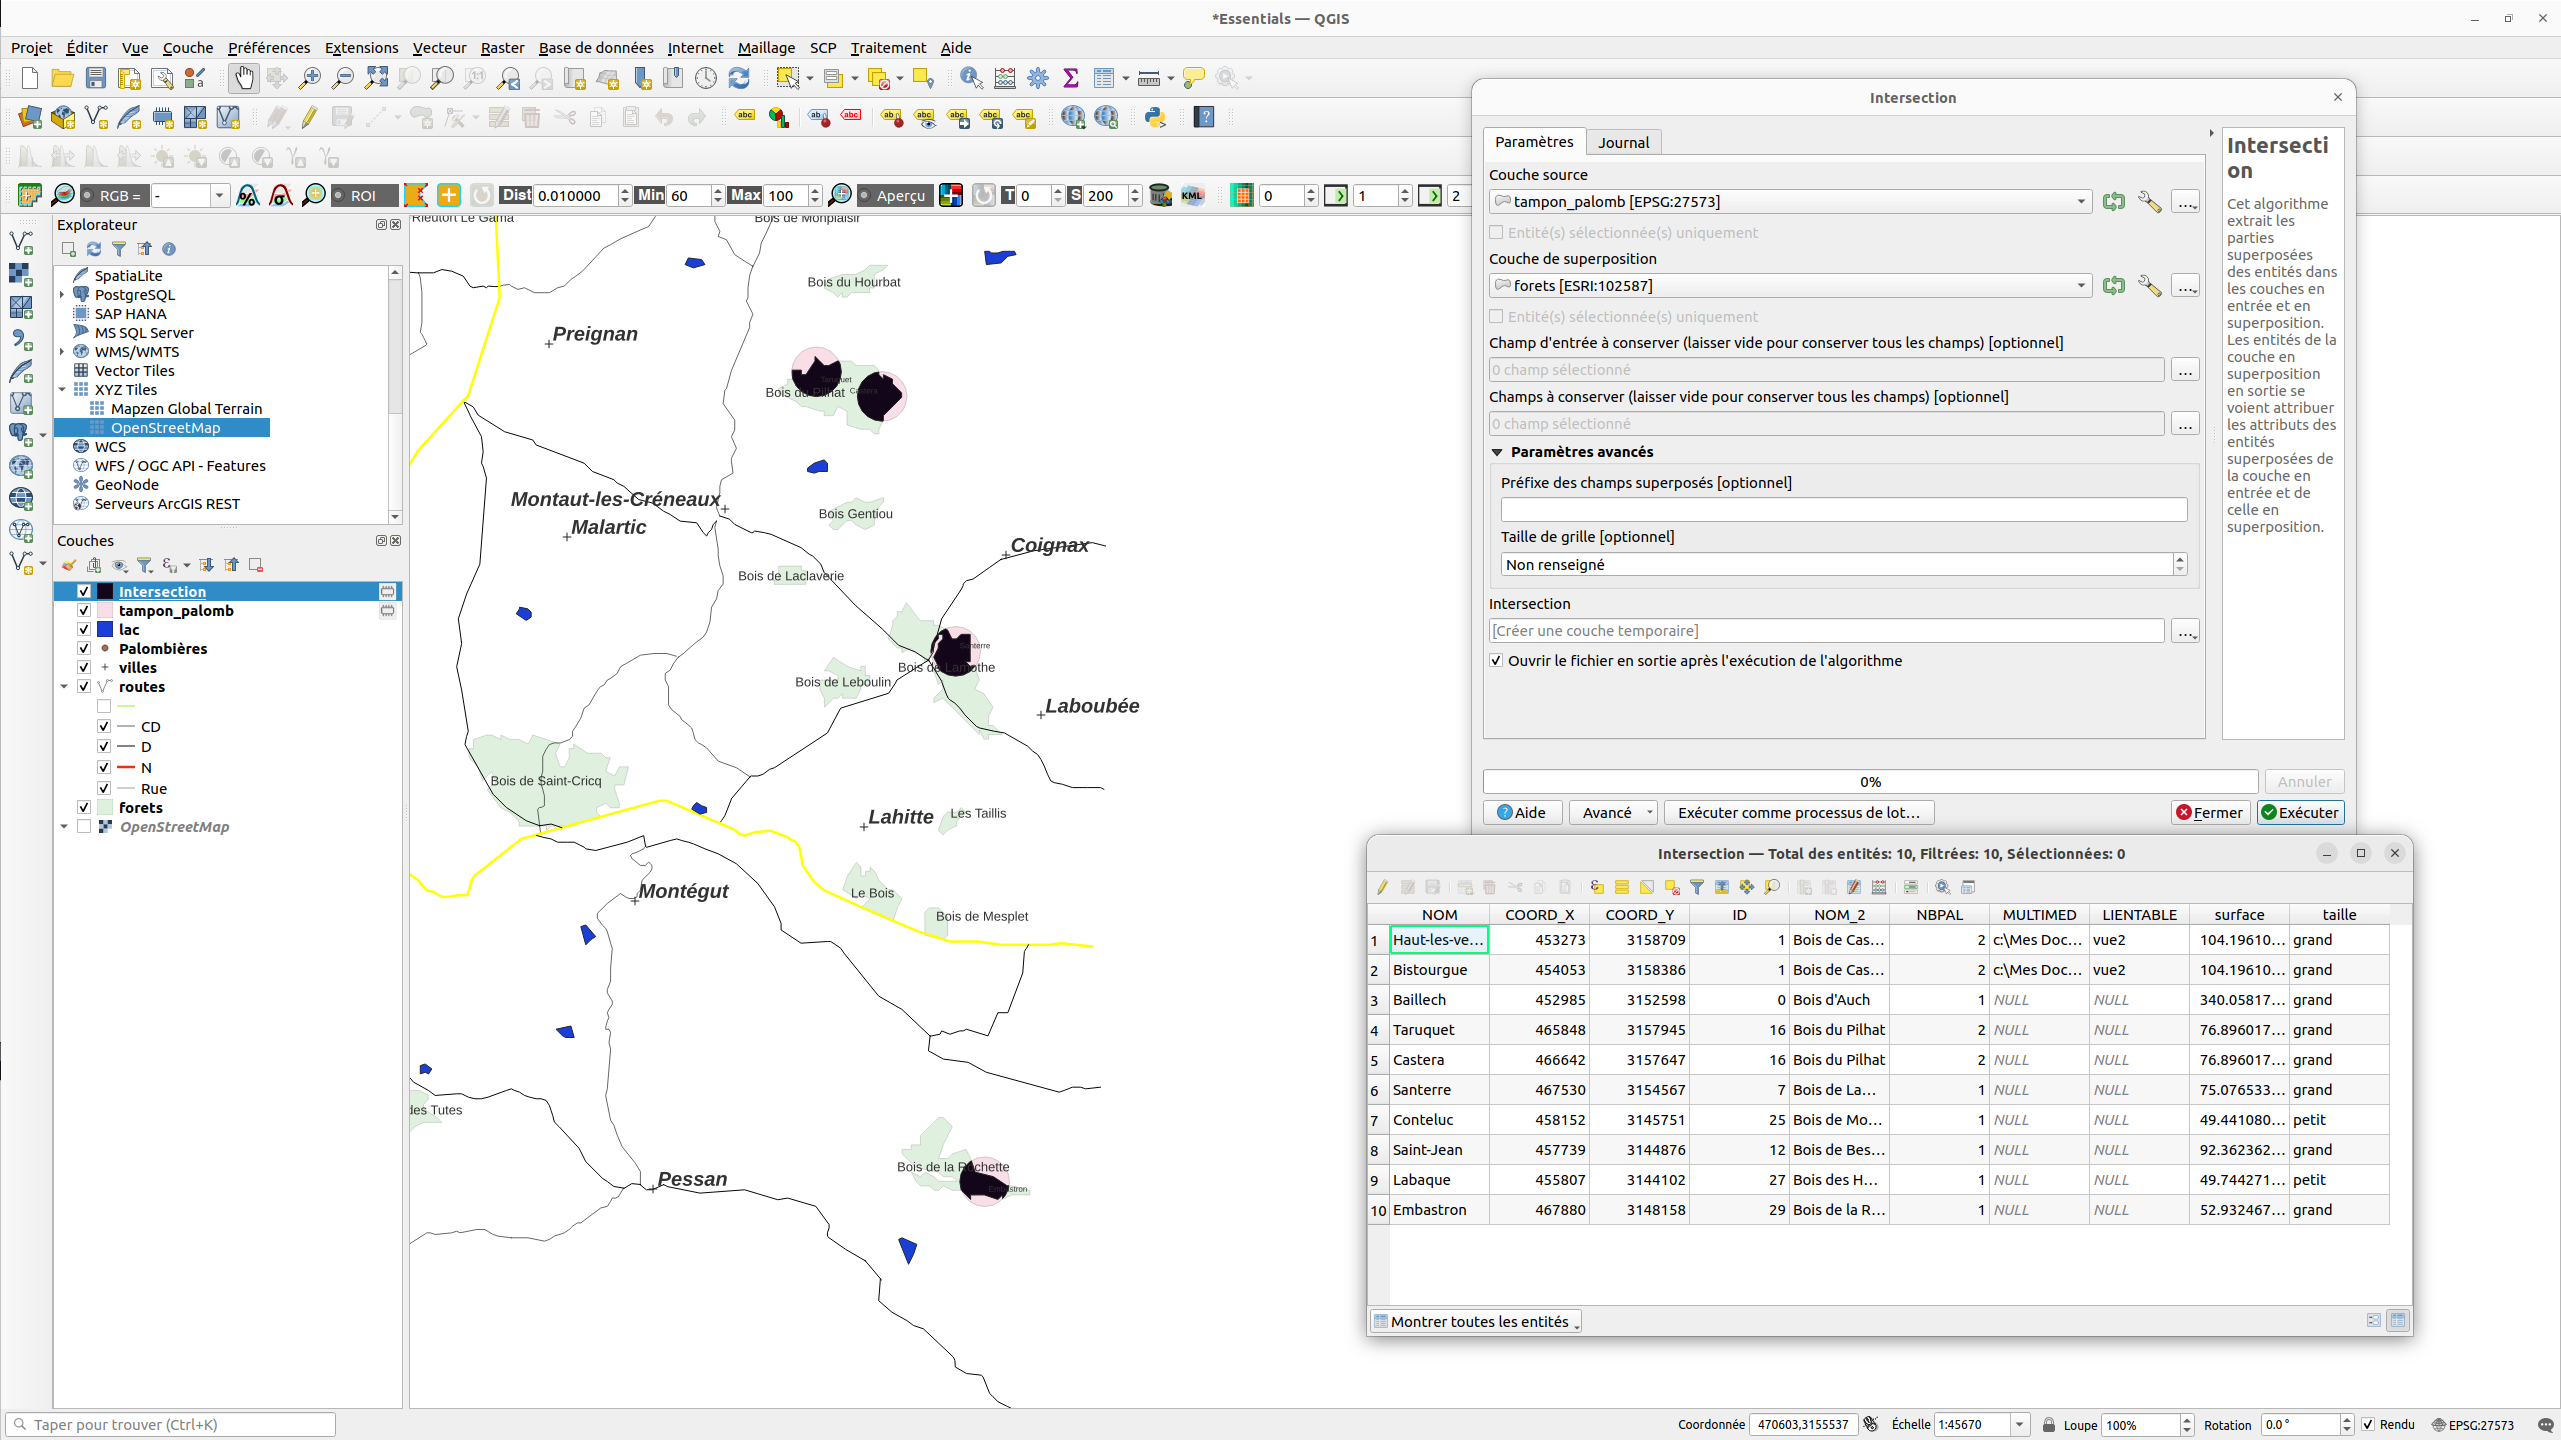
Task: Click Exécuter comme processus de lot button
Action: pos(1798,813)
